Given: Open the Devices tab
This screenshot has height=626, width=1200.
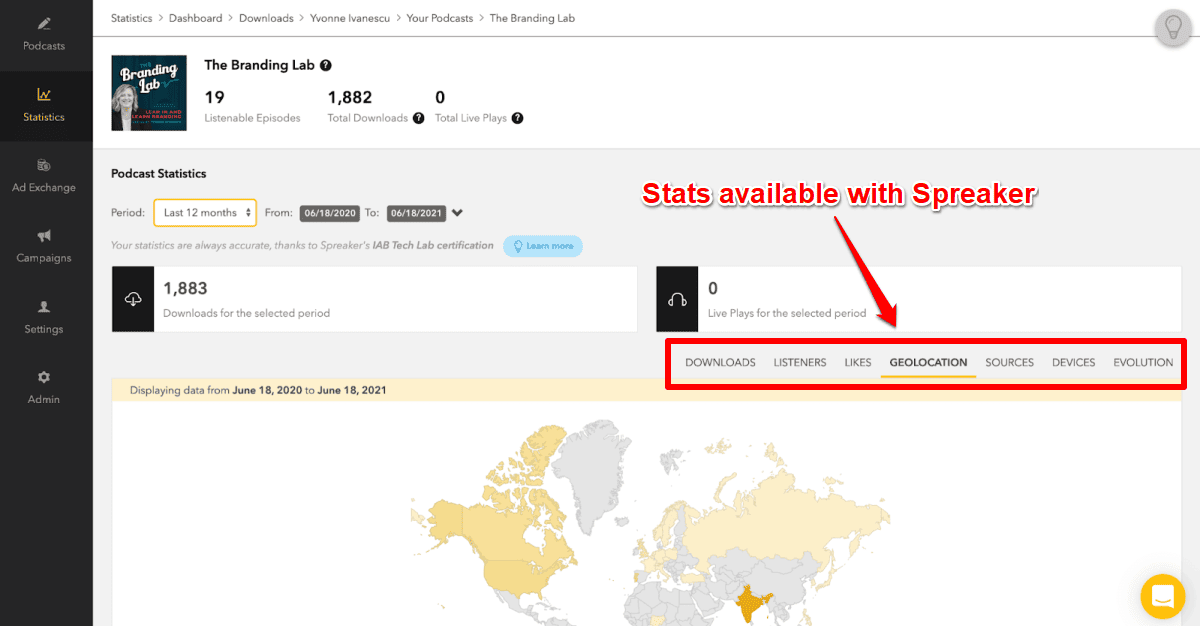Looking at the screenshot, I should pos(1073,363).
